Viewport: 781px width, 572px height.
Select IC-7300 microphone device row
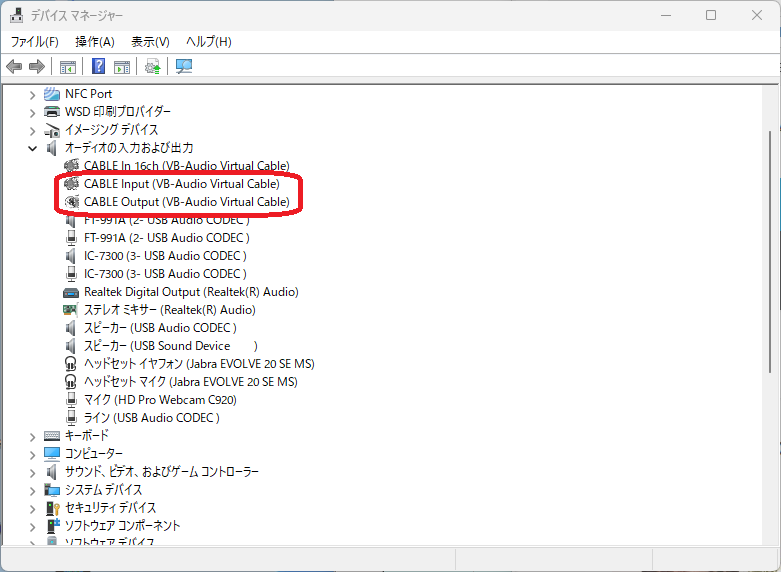coord(165,274)
